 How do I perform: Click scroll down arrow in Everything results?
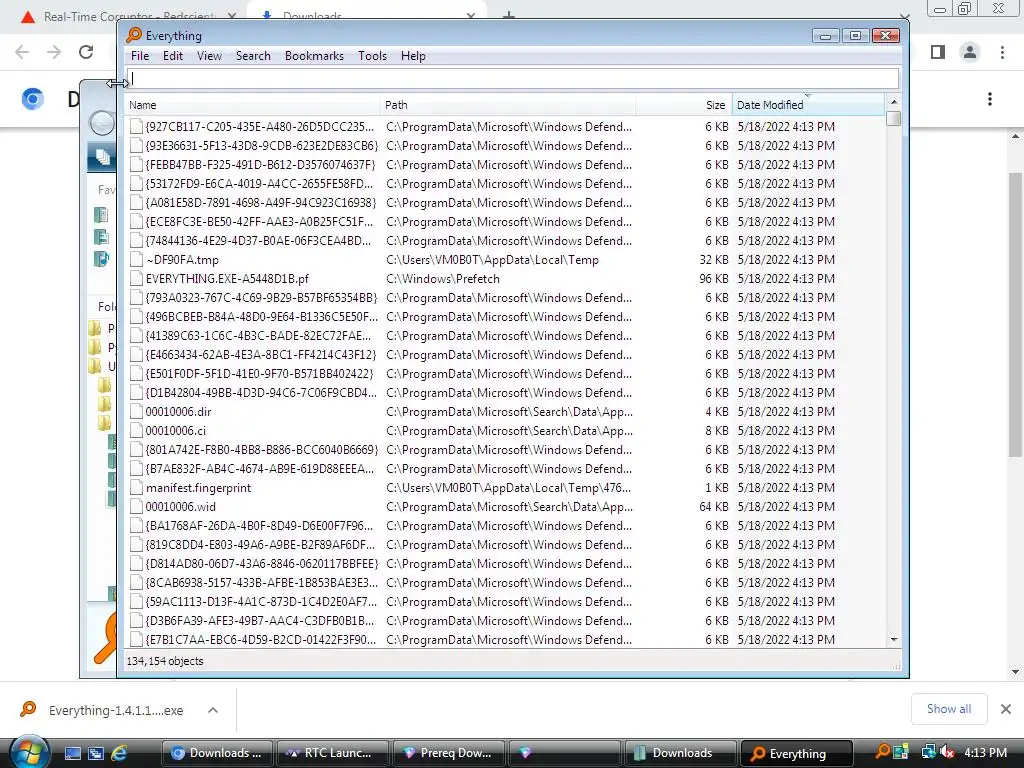894,640
